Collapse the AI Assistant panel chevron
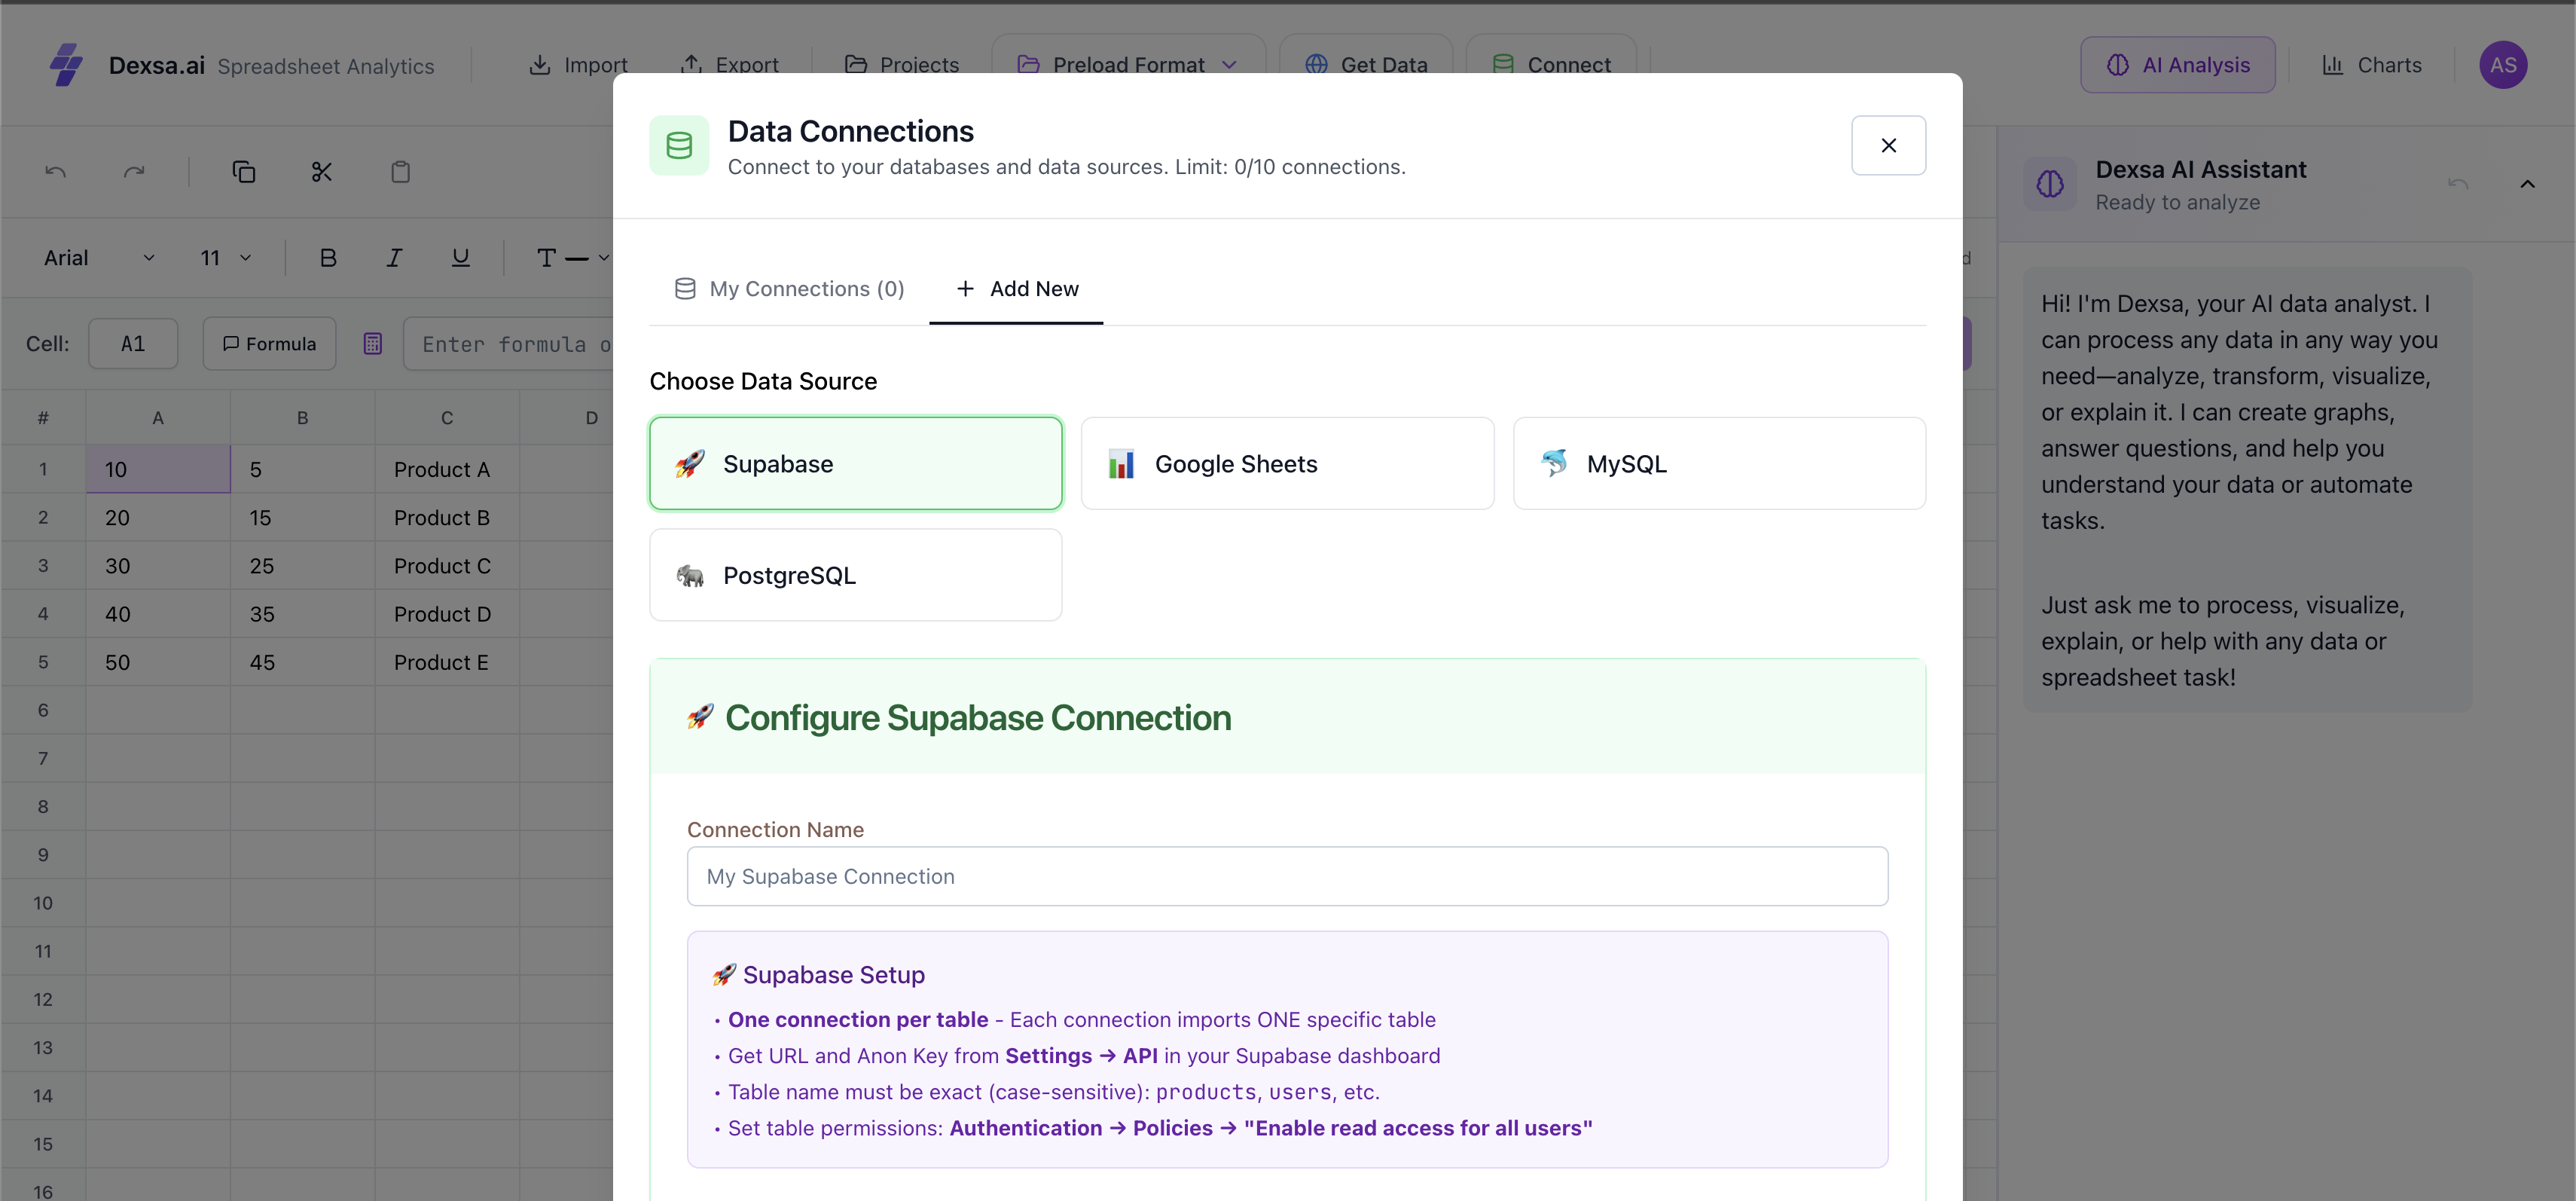This screenshot has height=1201, width=2576. pyautogui.click(x=2527, y=184)
